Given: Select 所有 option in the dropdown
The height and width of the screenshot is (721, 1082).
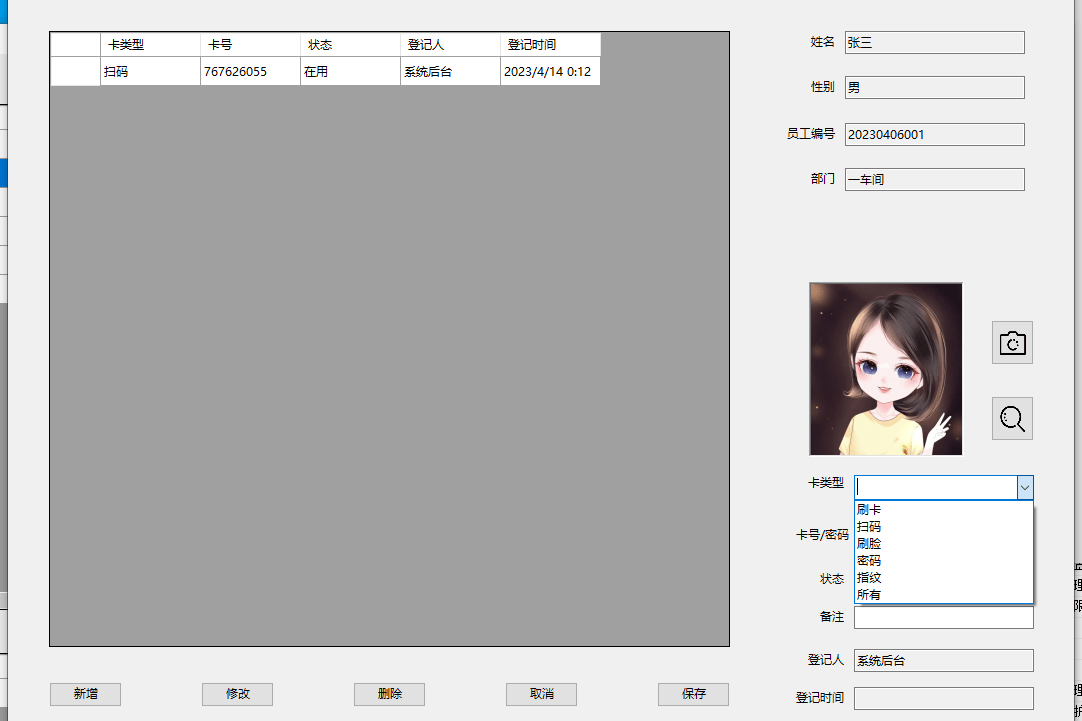Looking at the screenshot, I should pyautogui.click(x=869, y=595).
